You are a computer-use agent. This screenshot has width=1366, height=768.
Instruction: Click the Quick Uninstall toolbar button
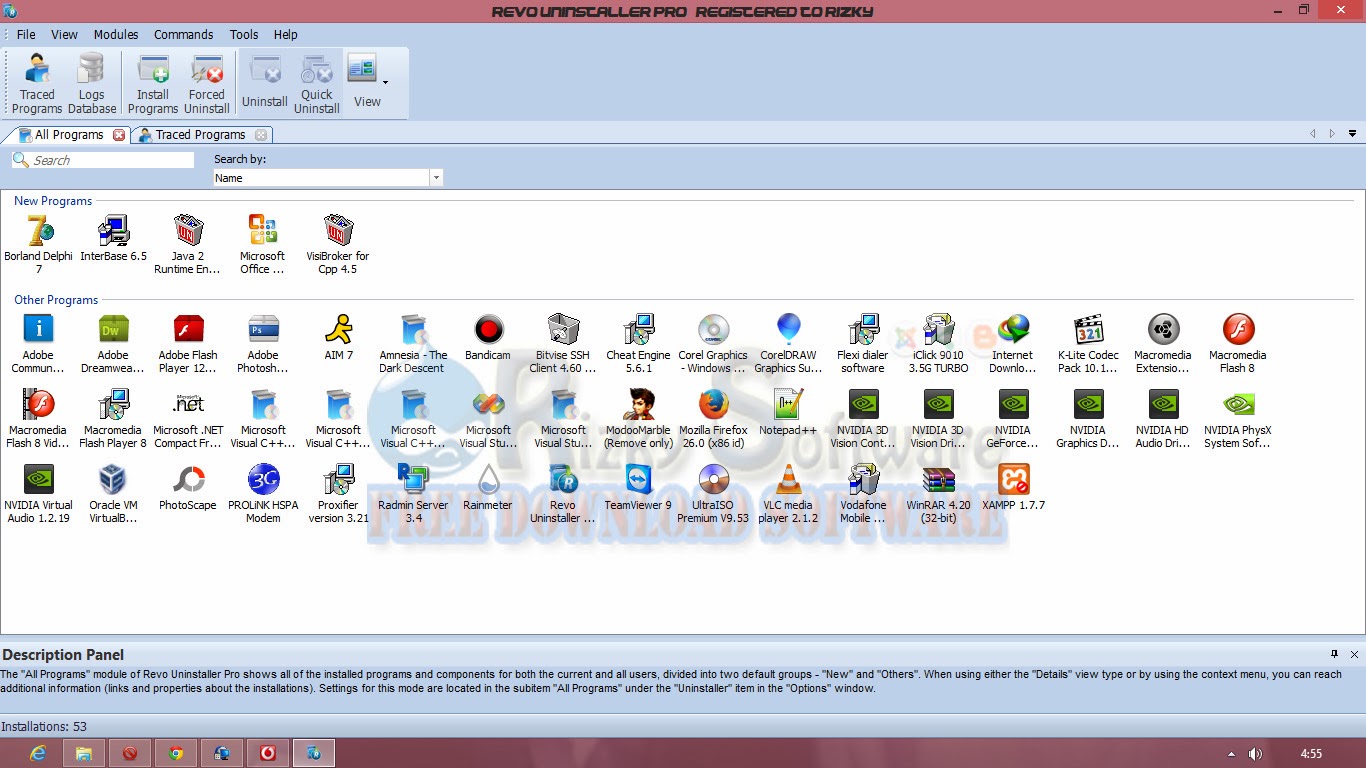pyautogui.click(x=317, y=84)
